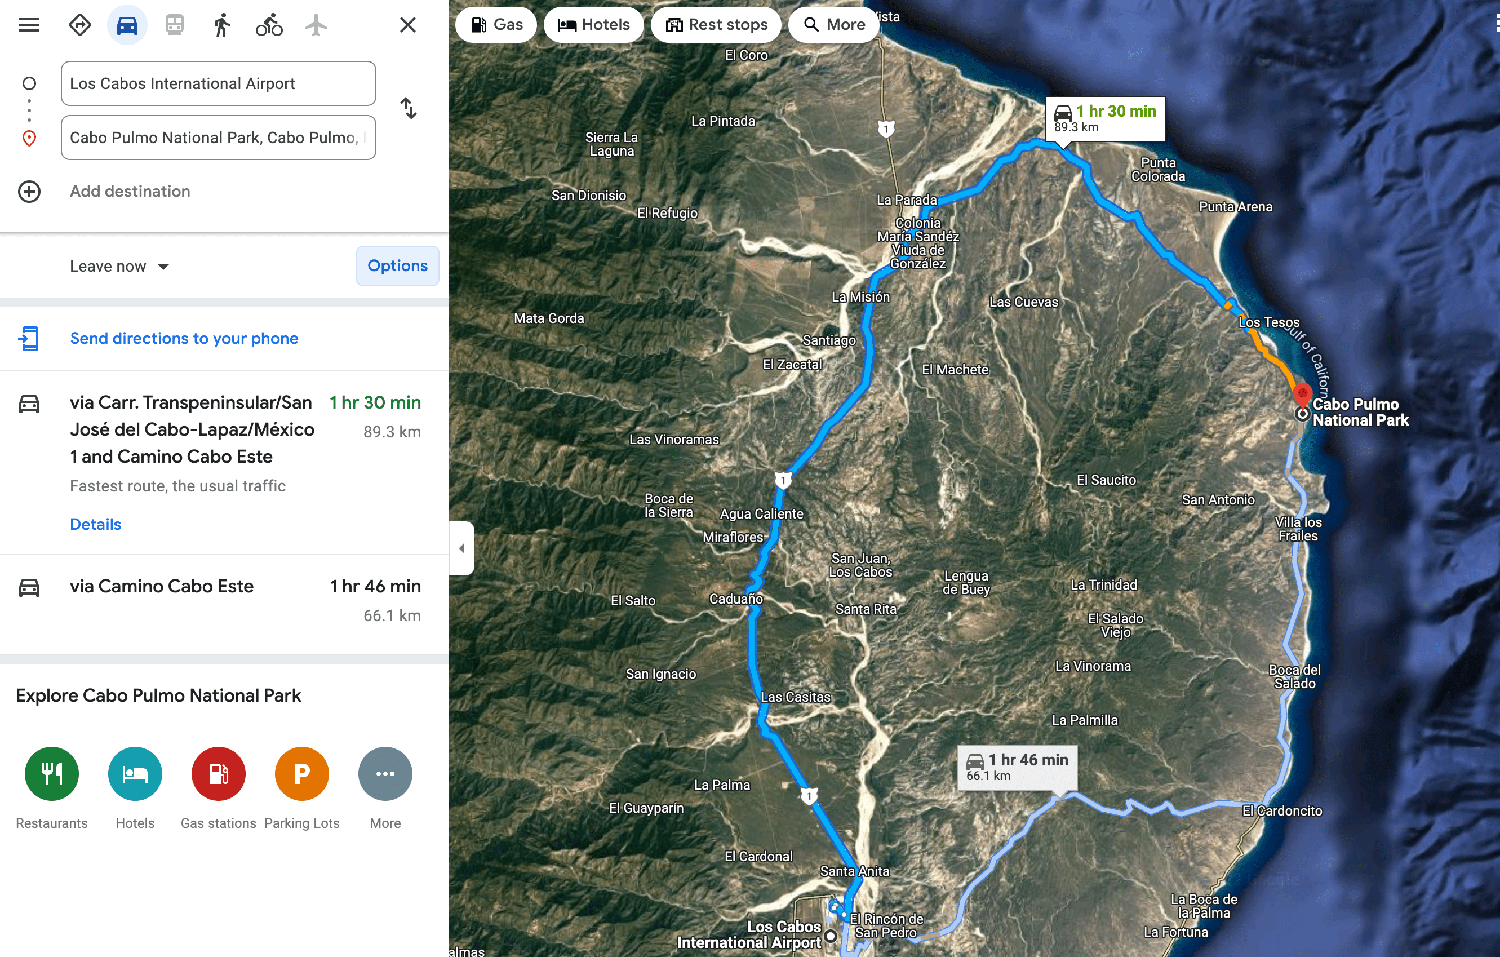Swap starting point and destination
The image size is (1500, 957).
[x=408, y=108]
